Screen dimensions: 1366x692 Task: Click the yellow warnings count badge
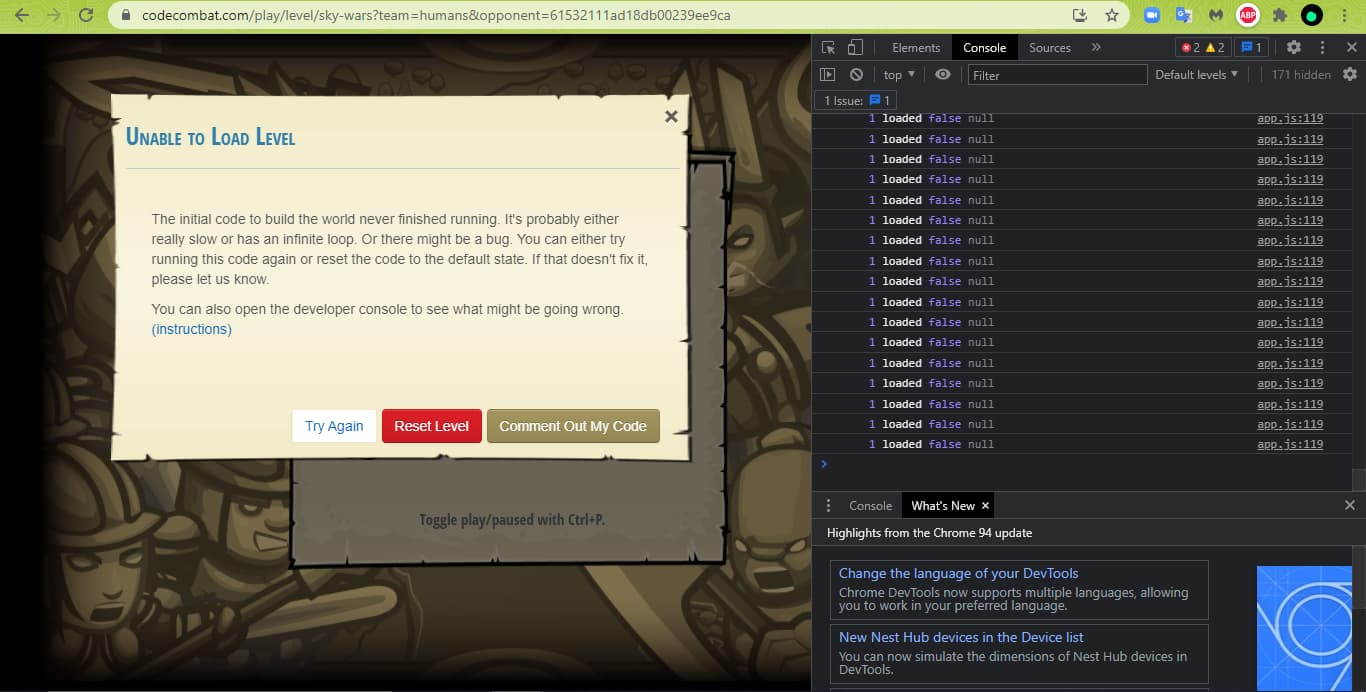1215,47
